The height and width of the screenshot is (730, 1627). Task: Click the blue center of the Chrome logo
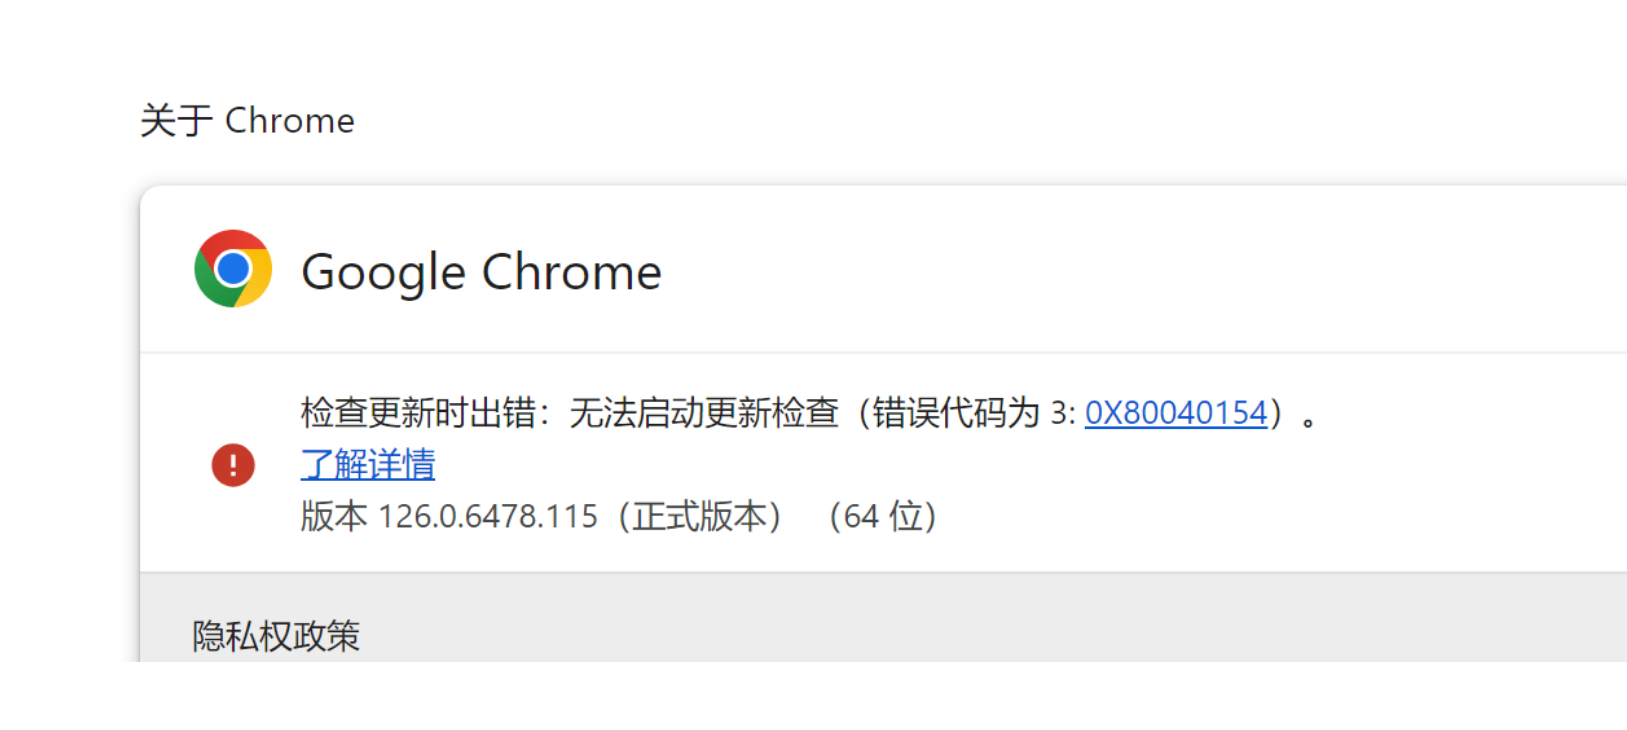233,268
